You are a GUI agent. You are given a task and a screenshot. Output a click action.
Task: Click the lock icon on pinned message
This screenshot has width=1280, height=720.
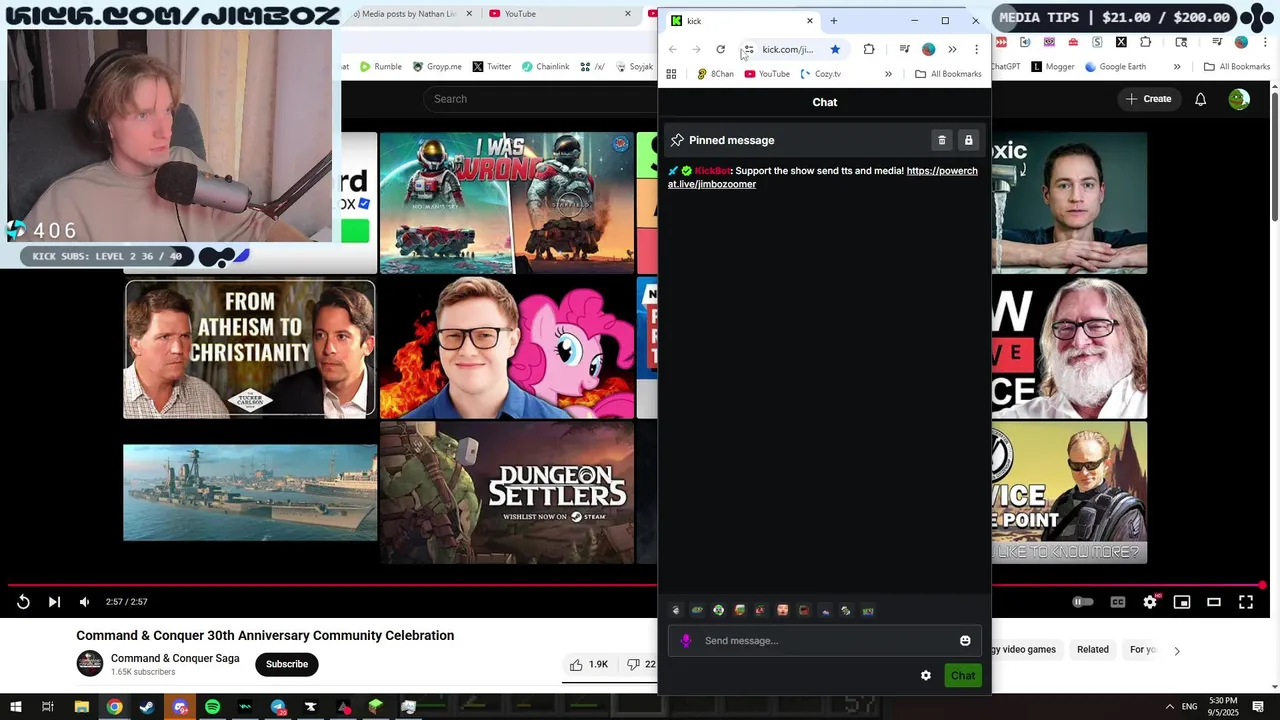coord(968,141)
